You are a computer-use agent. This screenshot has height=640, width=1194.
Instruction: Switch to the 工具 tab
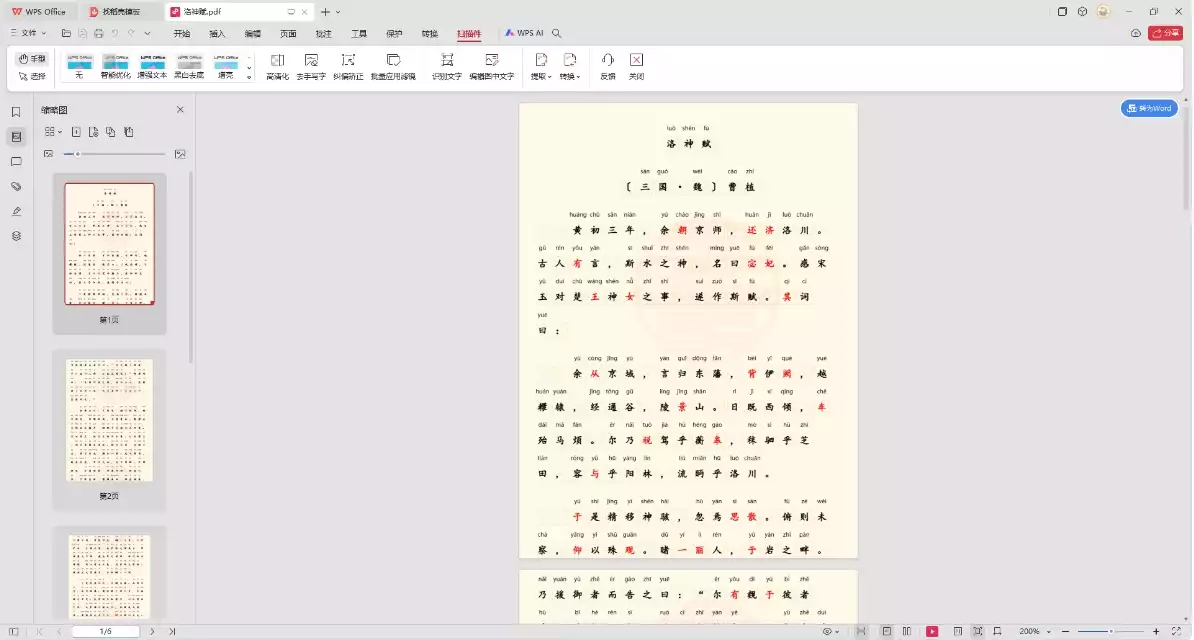pos(359,34)
